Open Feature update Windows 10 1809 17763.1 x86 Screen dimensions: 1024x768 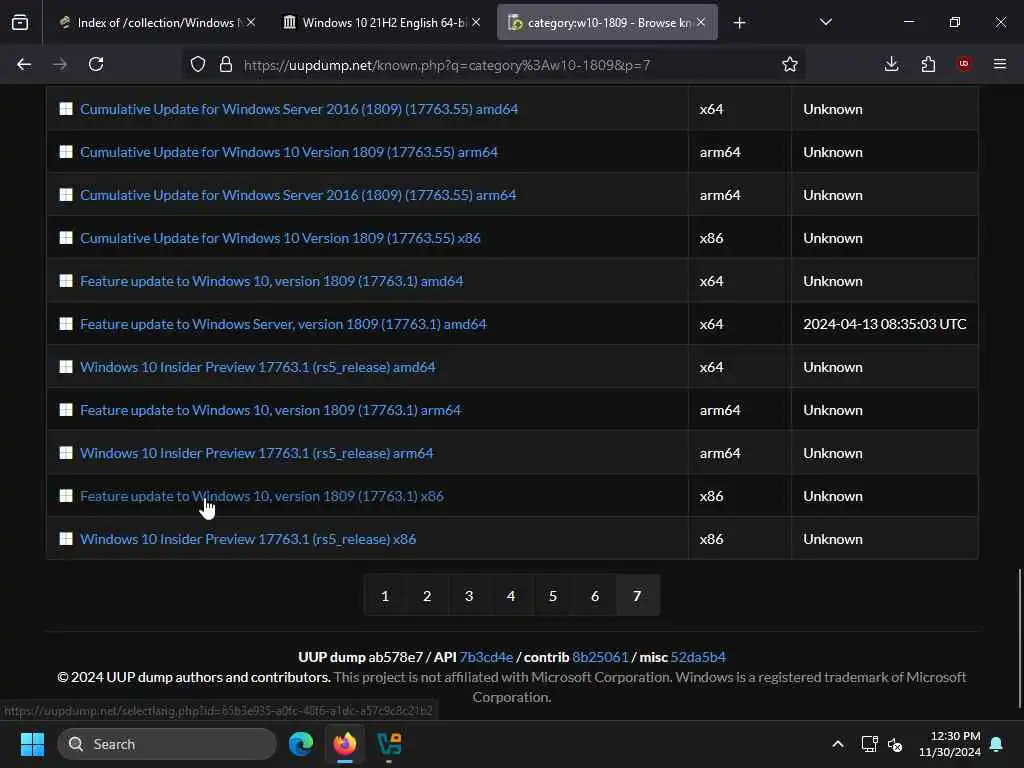tap(262, 496)
